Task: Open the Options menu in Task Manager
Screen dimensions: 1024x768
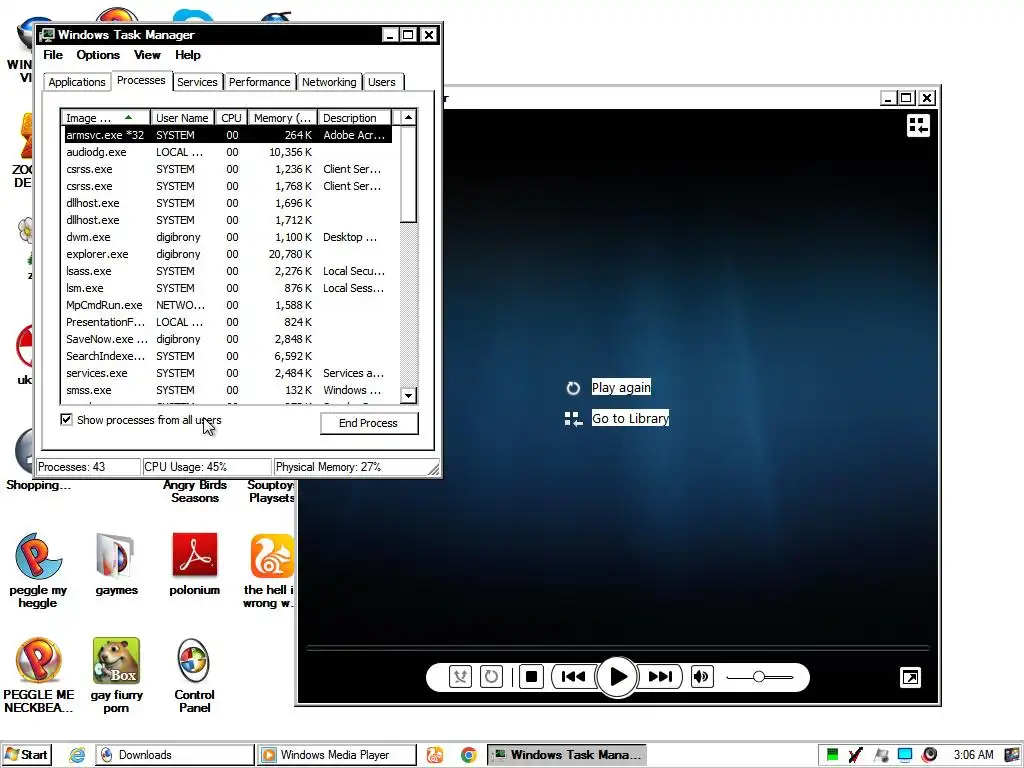Action: coord(98,55)
